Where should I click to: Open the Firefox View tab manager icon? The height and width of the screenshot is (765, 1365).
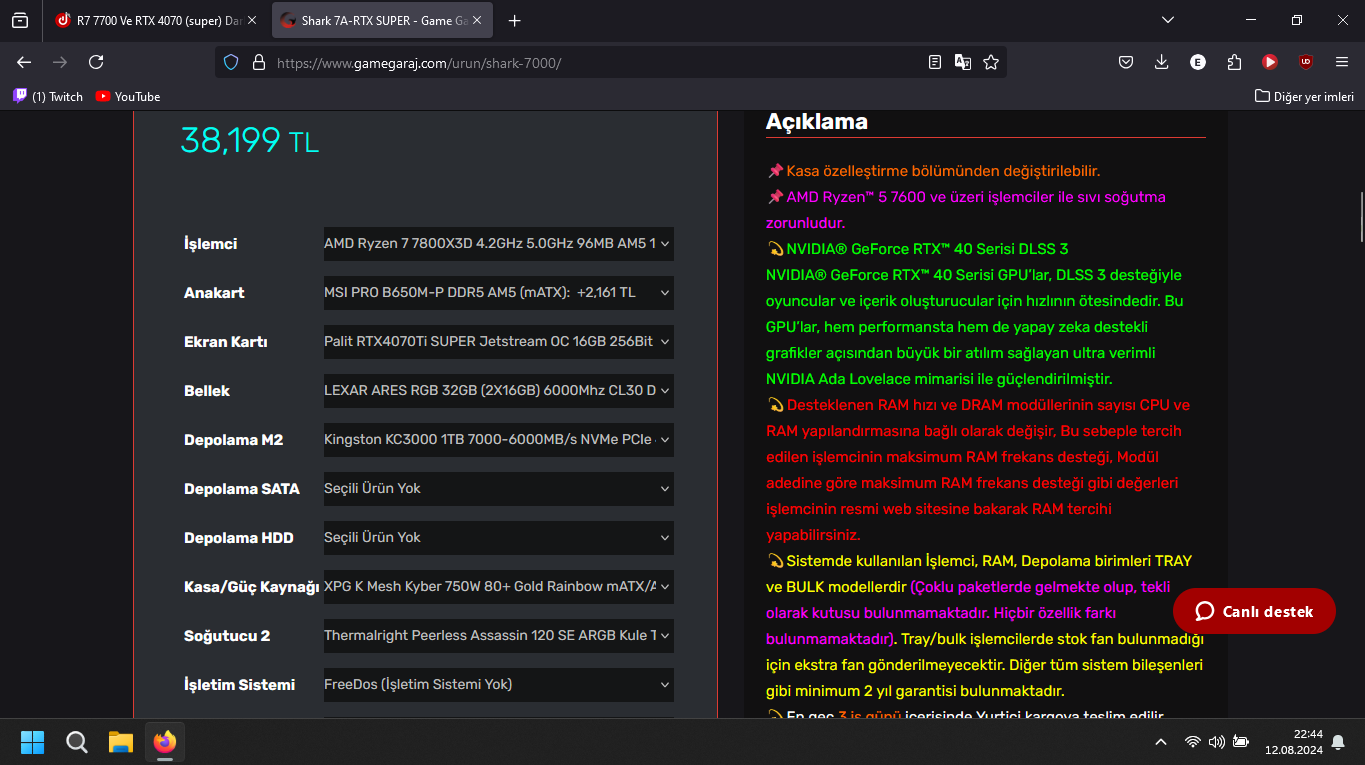click(x=20, y=20)
